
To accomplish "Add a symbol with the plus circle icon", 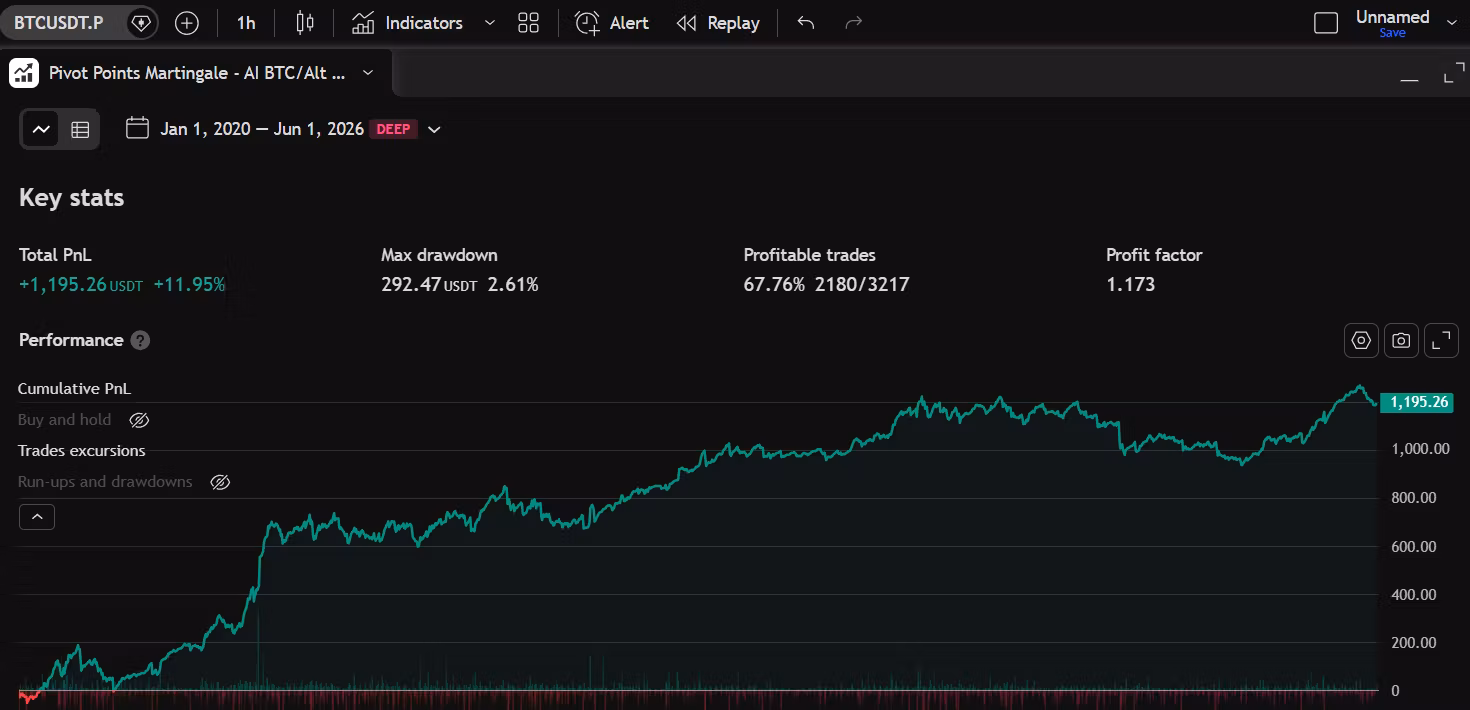I will pos(187,22).
